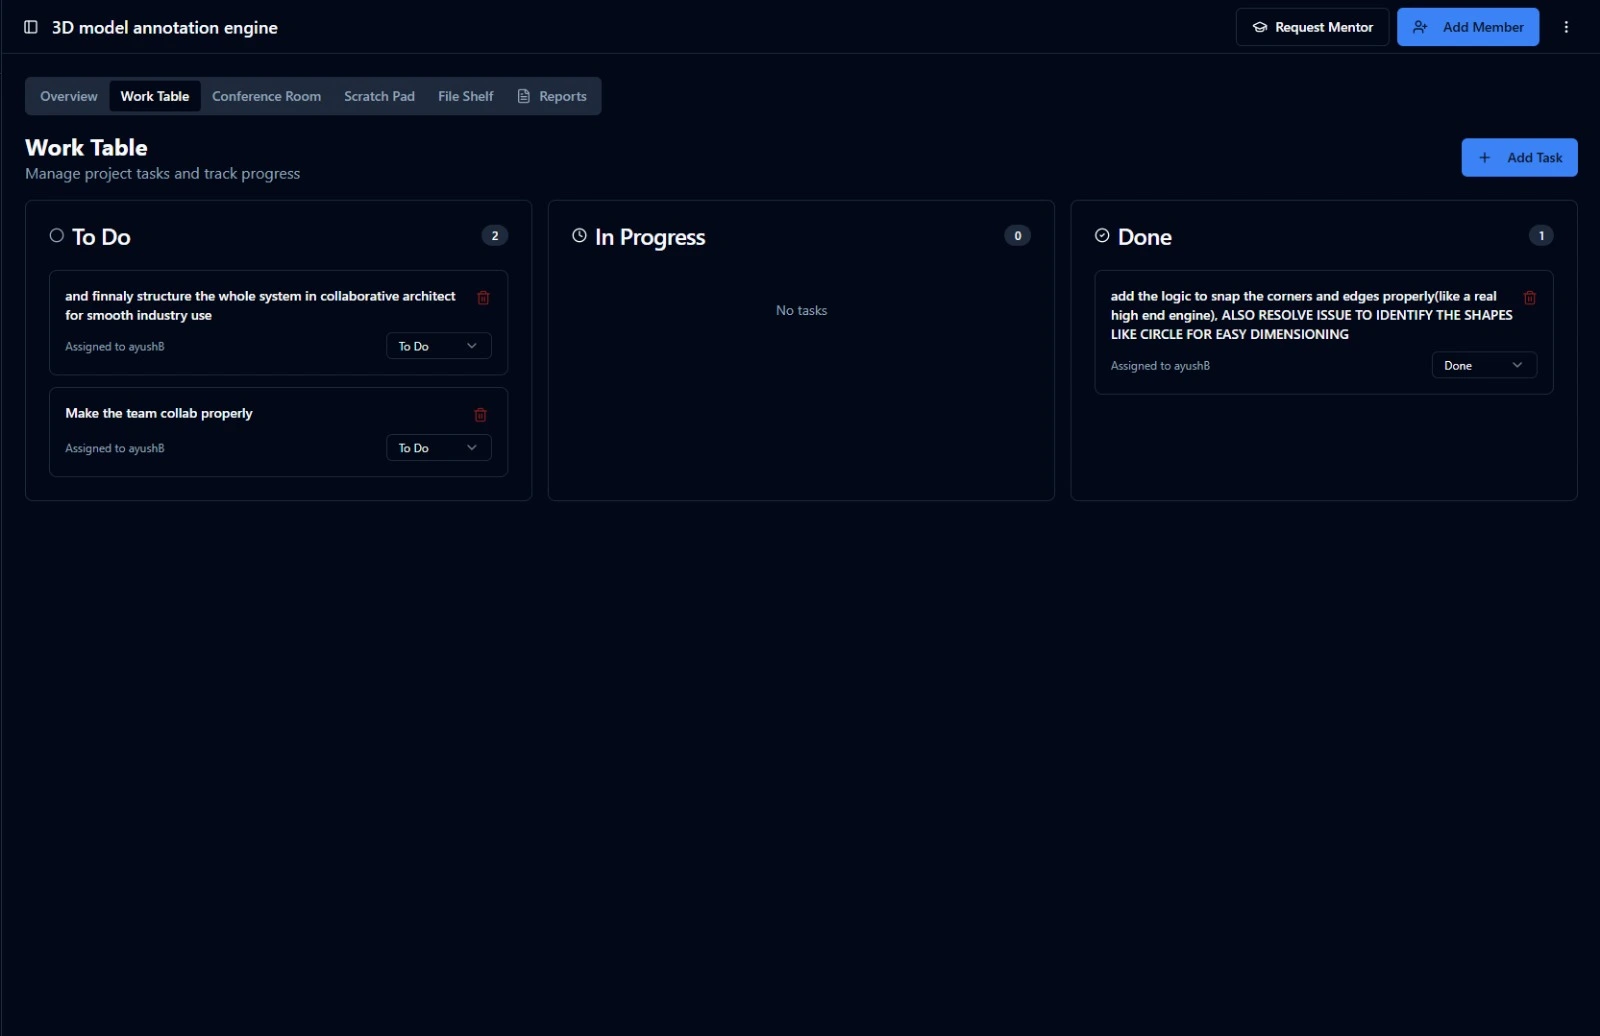1600x1036 pixels.
Task: Open status dropdown for 'Make the team collab' task
Action: click(x=438, y=448)
